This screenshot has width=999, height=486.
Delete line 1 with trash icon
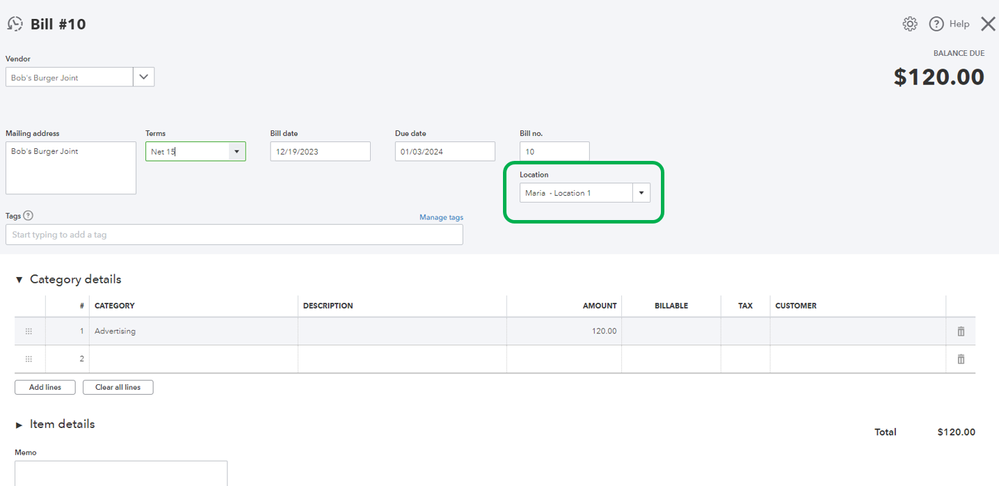[x=961, y=331]
